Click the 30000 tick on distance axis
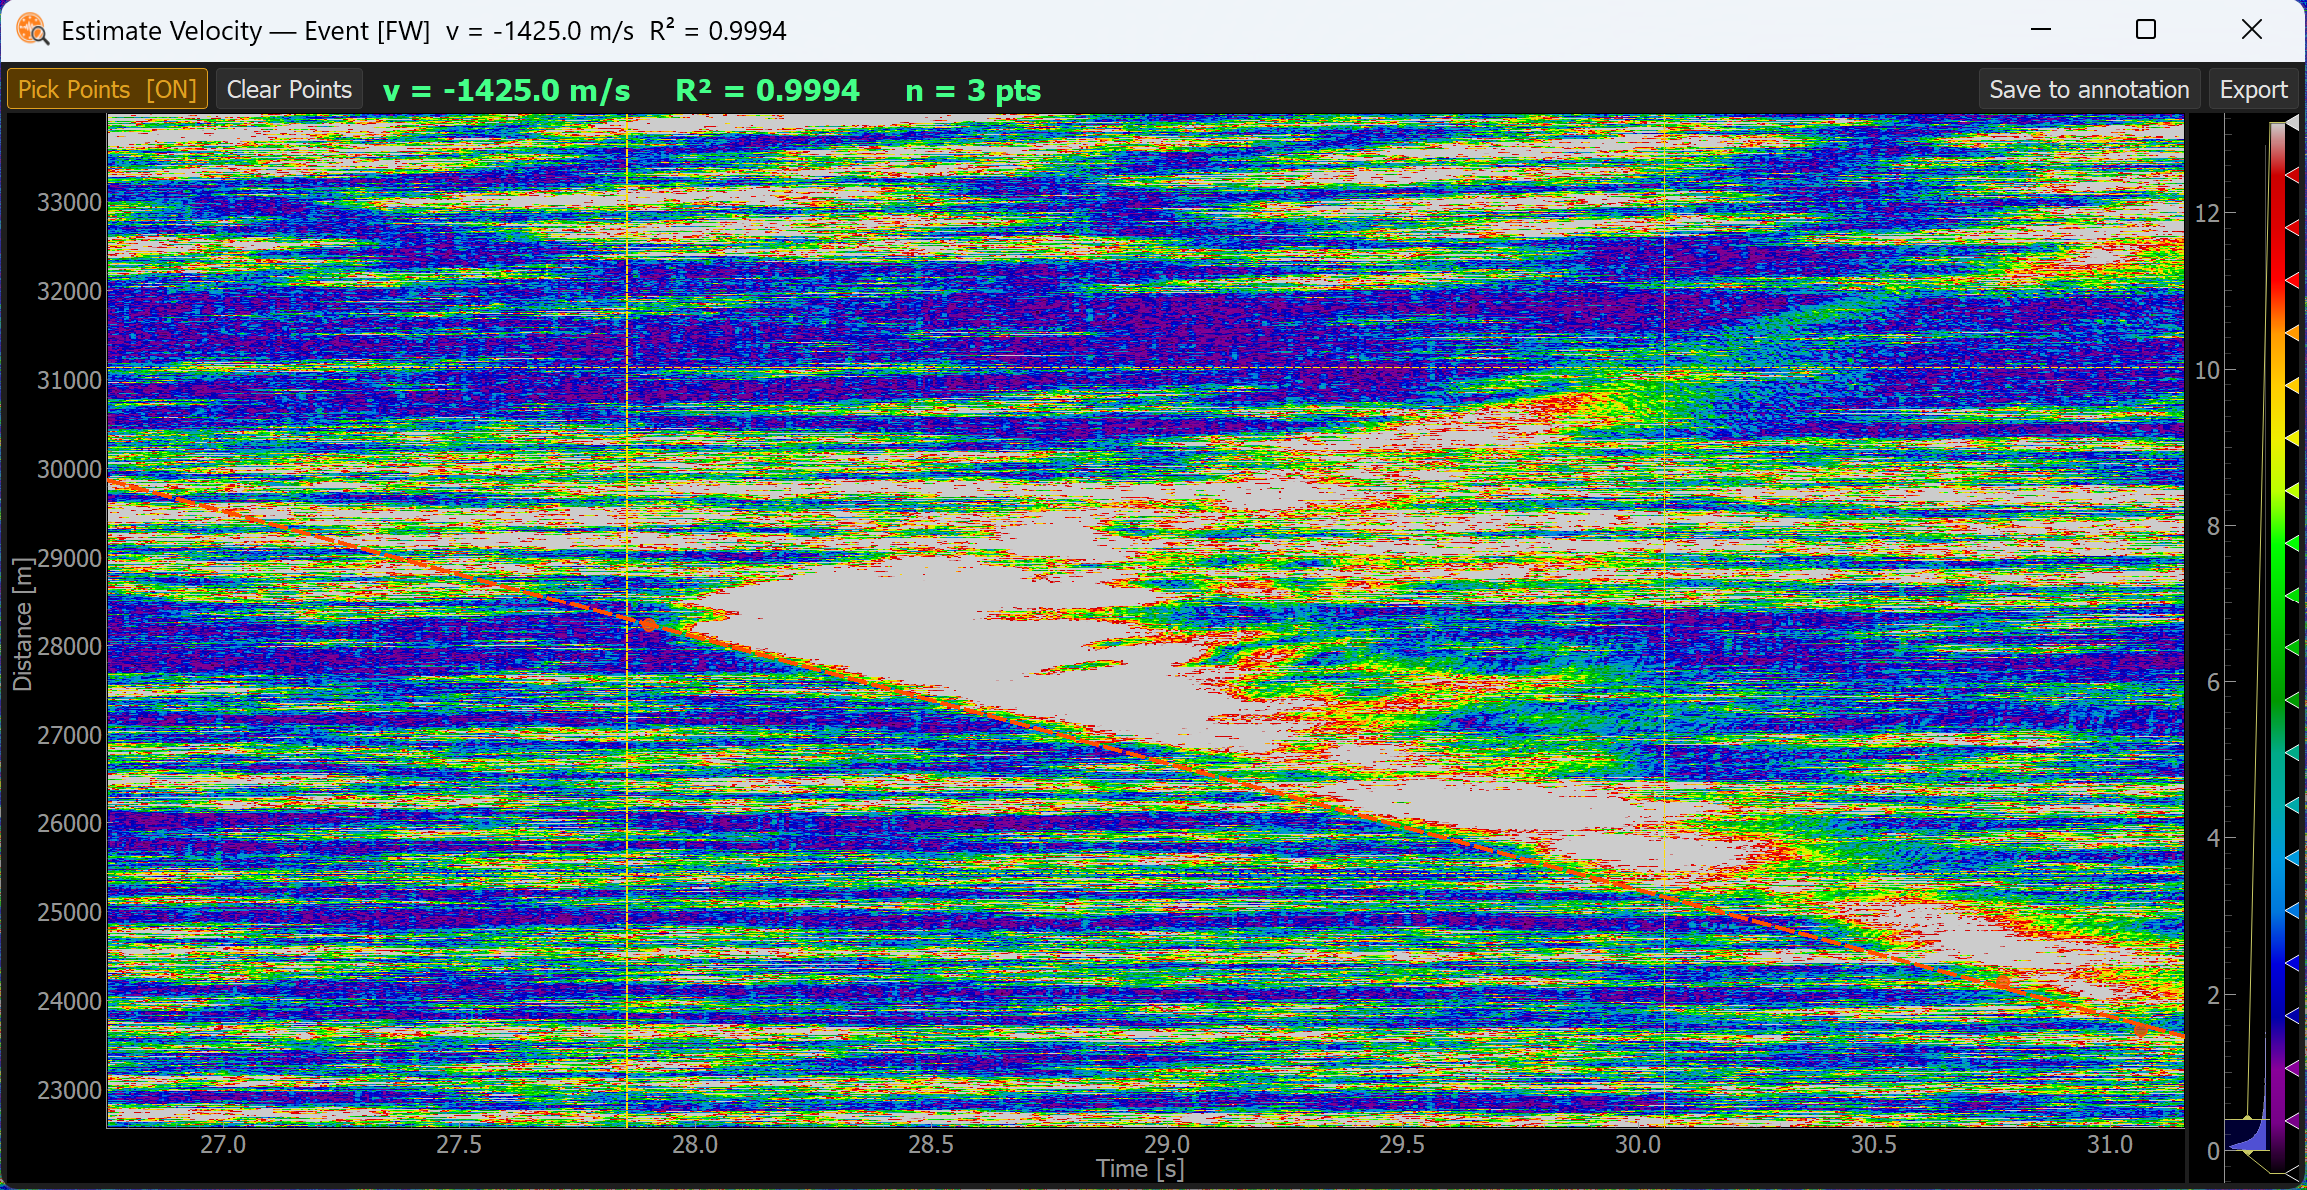2307x1190 pixels. coord(69,469)
